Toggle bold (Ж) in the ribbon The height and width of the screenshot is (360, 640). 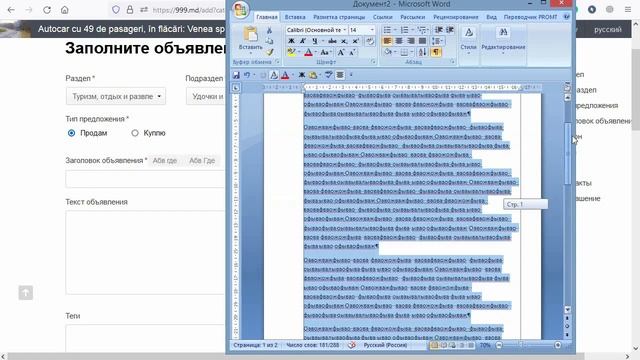click(291, 41)
